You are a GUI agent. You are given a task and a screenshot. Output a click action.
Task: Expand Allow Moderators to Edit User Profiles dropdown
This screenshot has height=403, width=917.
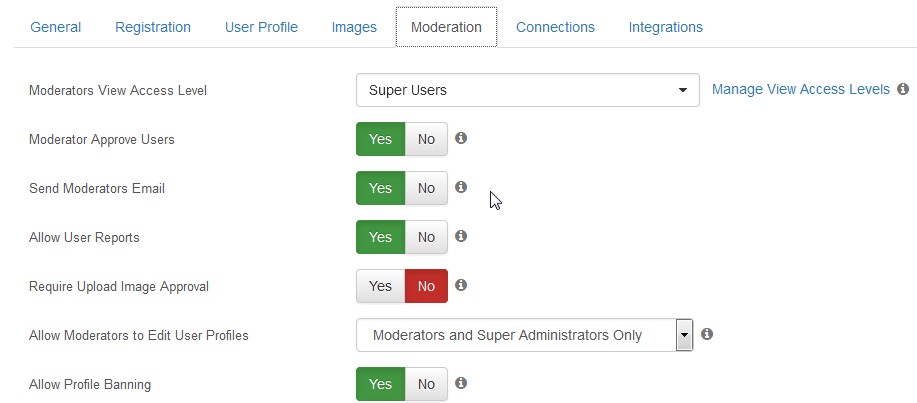524,335
